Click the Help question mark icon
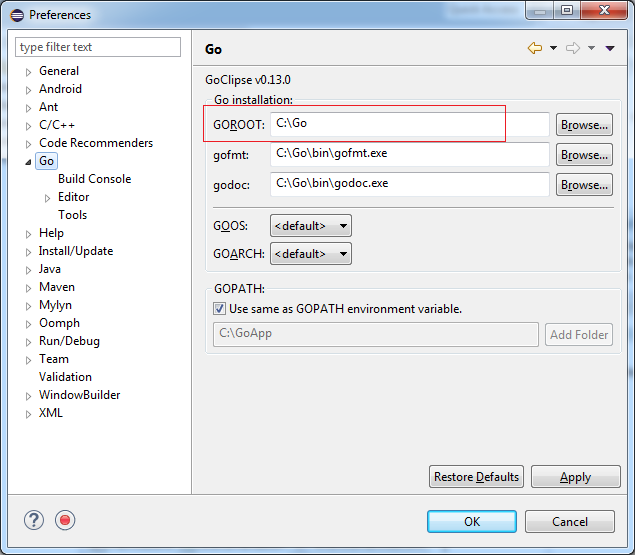This screenshot has width=635, height=555. (34, 520)
